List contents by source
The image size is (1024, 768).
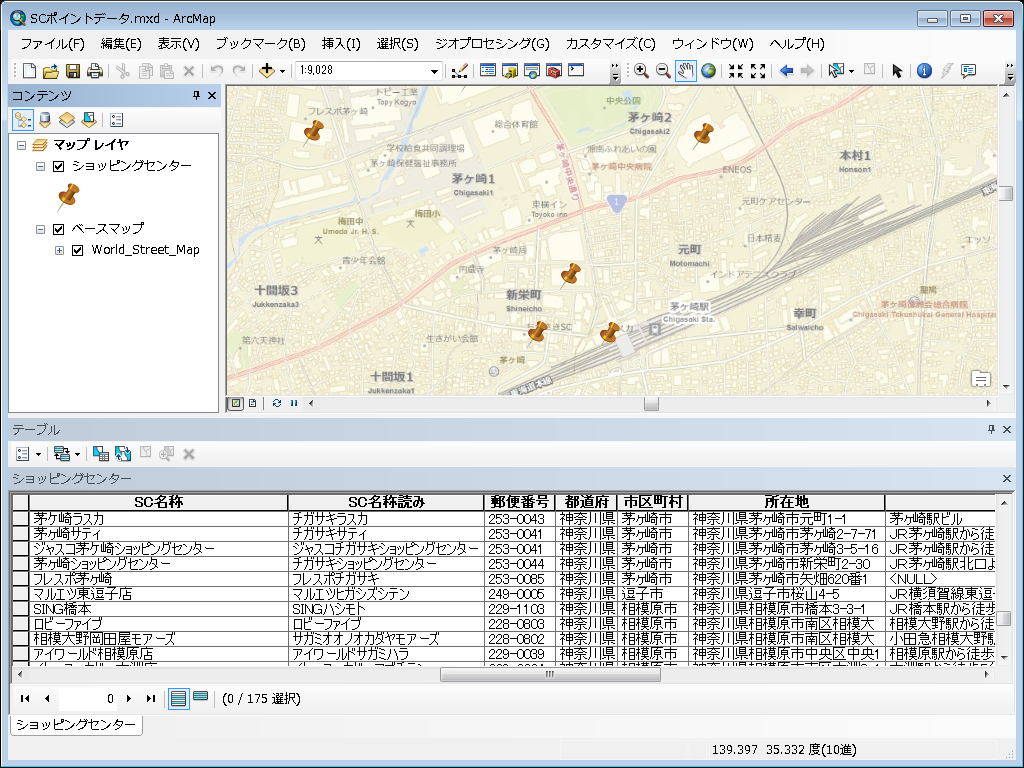[x=45, y=120]
